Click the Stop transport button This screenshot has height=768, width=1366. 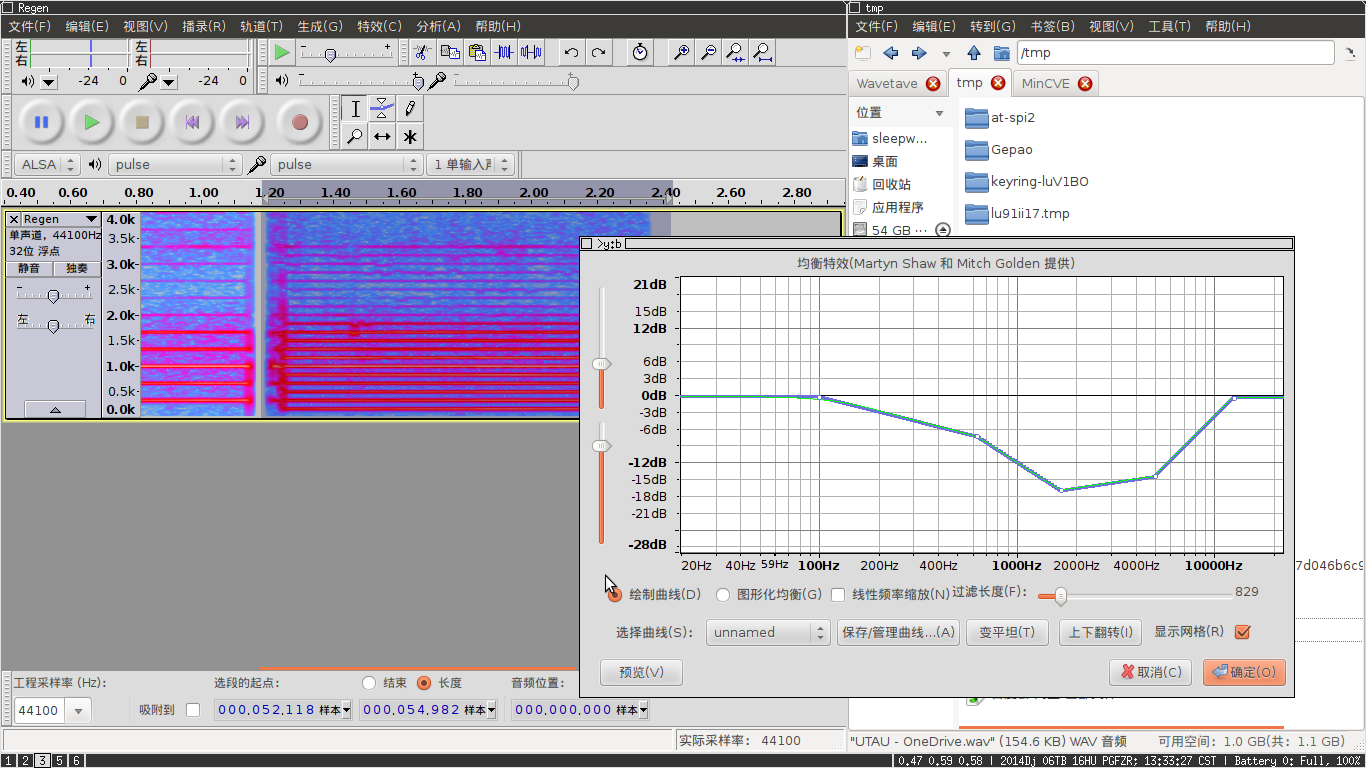pyautogui.click(x=142, y=122)
